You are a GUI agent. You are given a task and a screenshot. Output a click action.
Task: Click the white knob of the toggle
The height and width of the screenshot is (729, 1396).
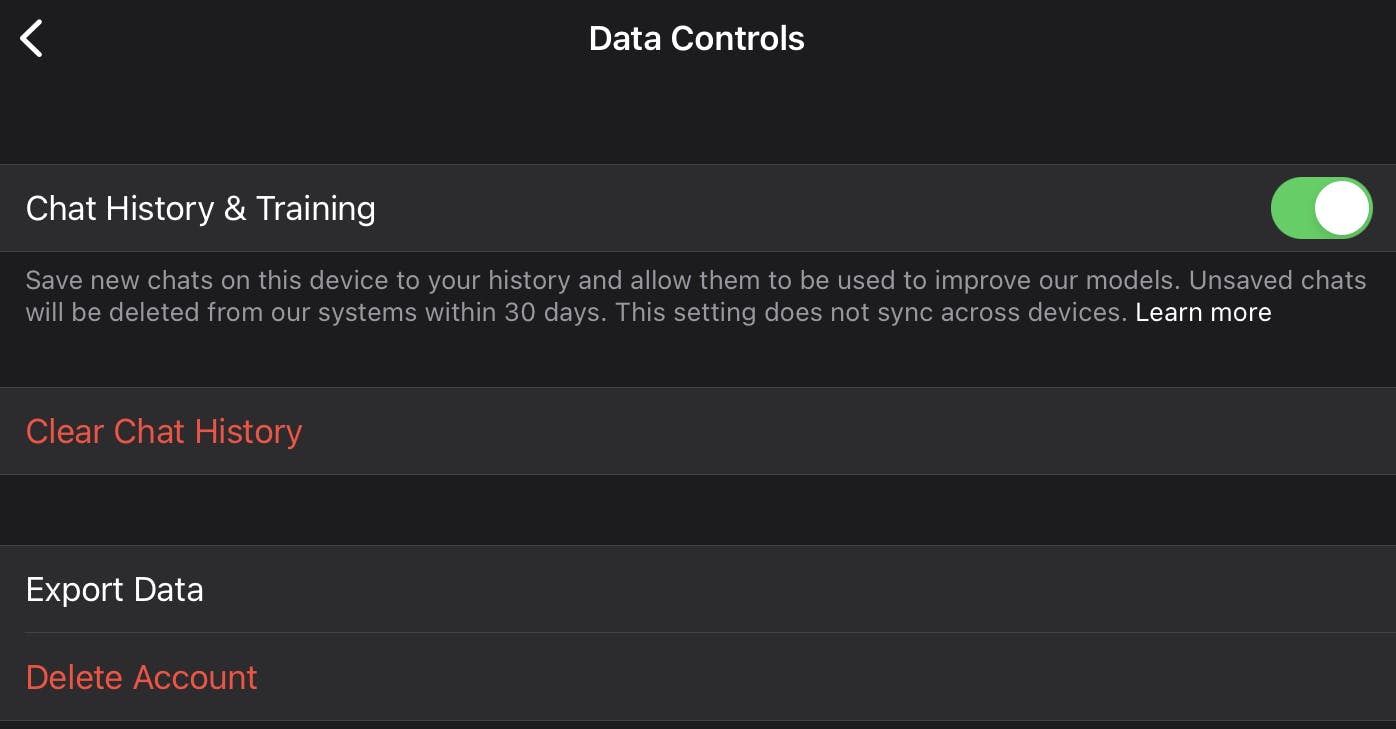tap(1342, 208)
